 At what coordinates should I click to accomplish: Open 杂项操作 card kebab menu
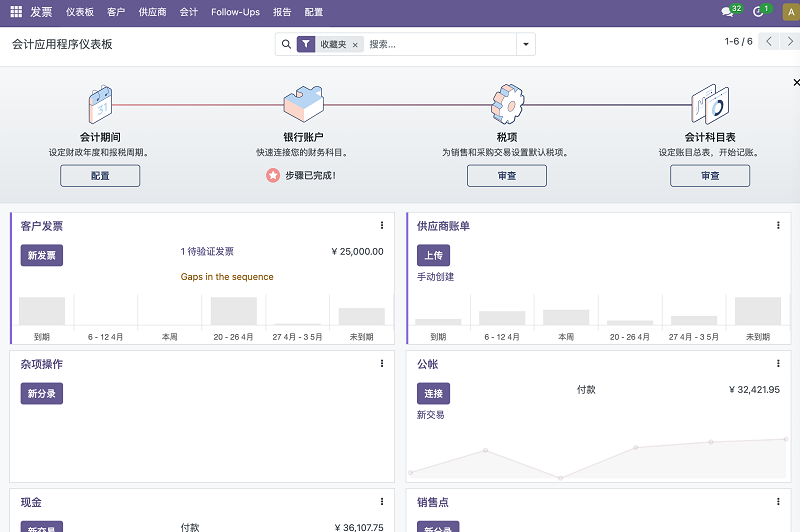(382, 364)
